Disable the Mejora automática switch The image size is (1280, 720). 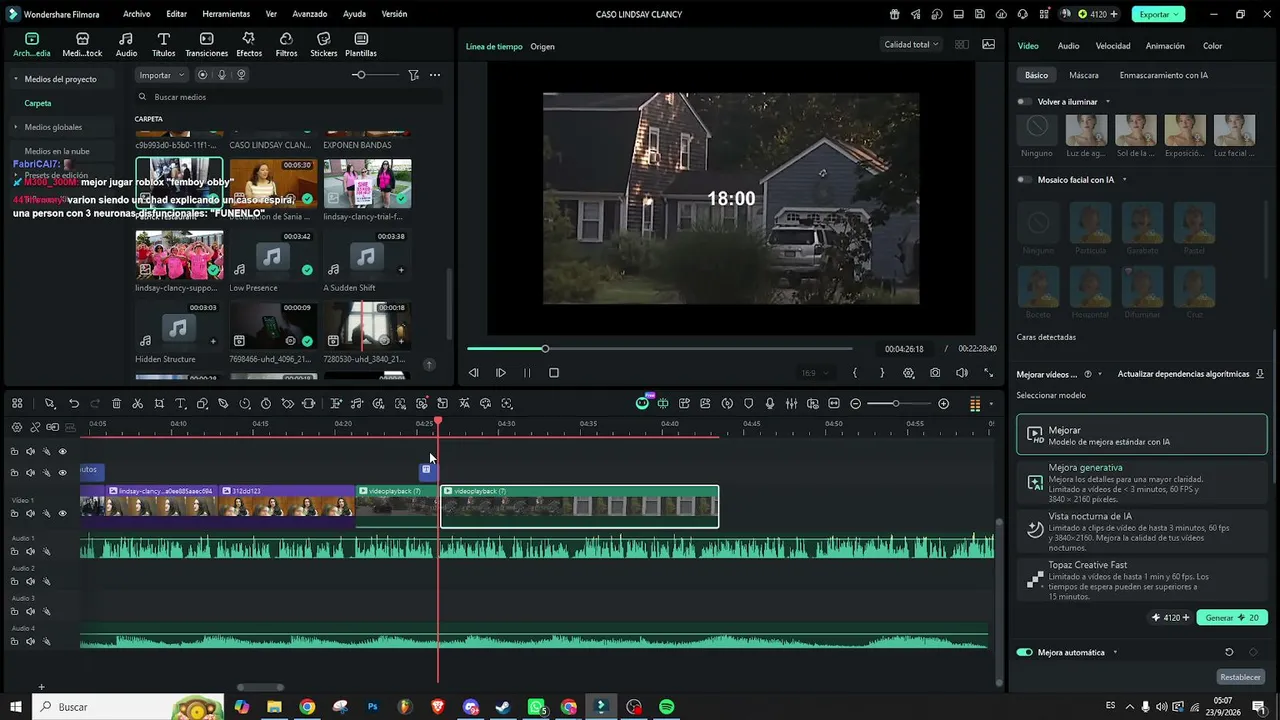[x=1024, y=652]
